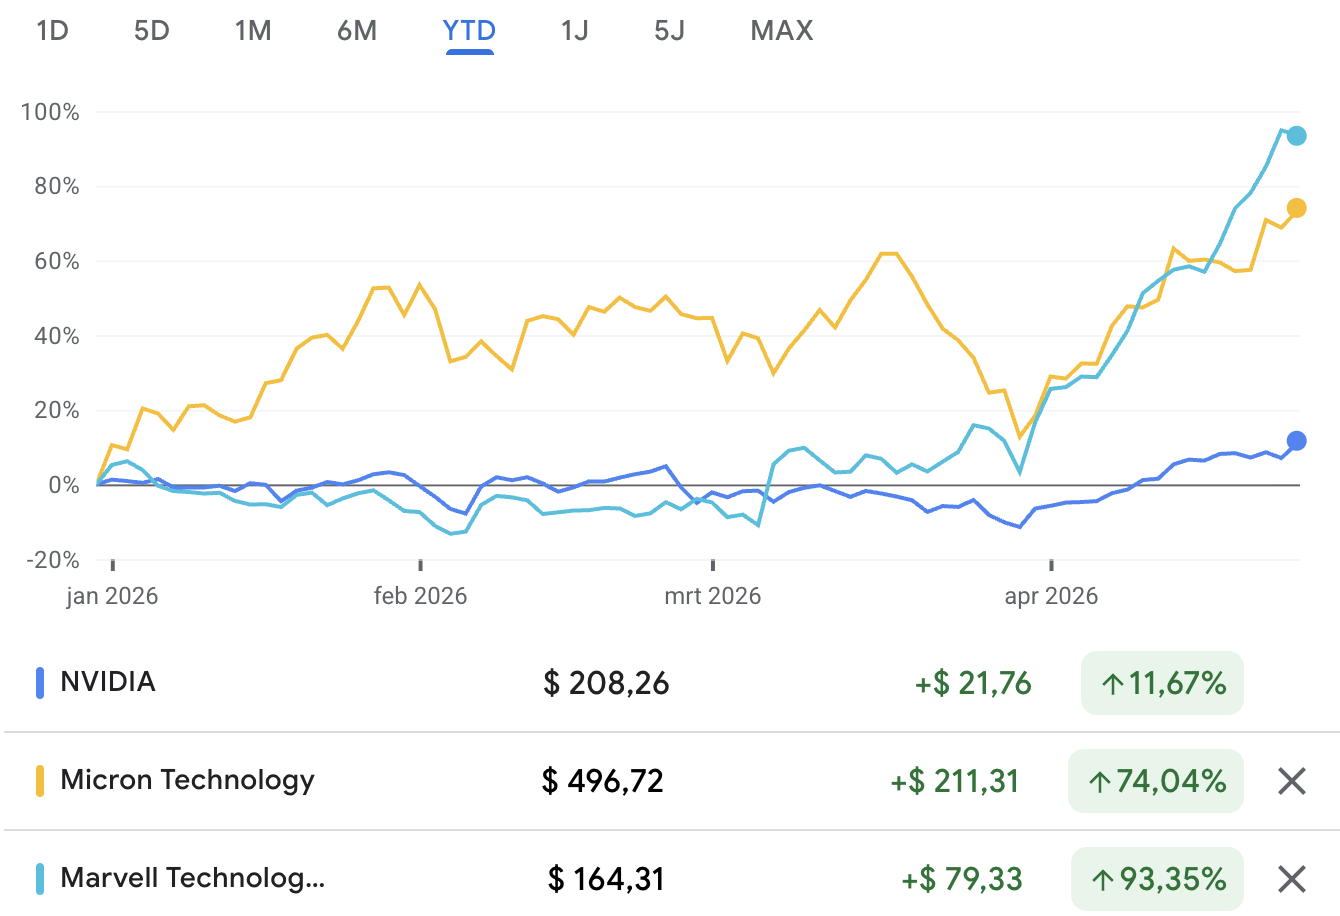Click the 60% y-axis label
The height and width of the screenshot is (916, 1340).
pyautogui.click(x=55, y=261)
